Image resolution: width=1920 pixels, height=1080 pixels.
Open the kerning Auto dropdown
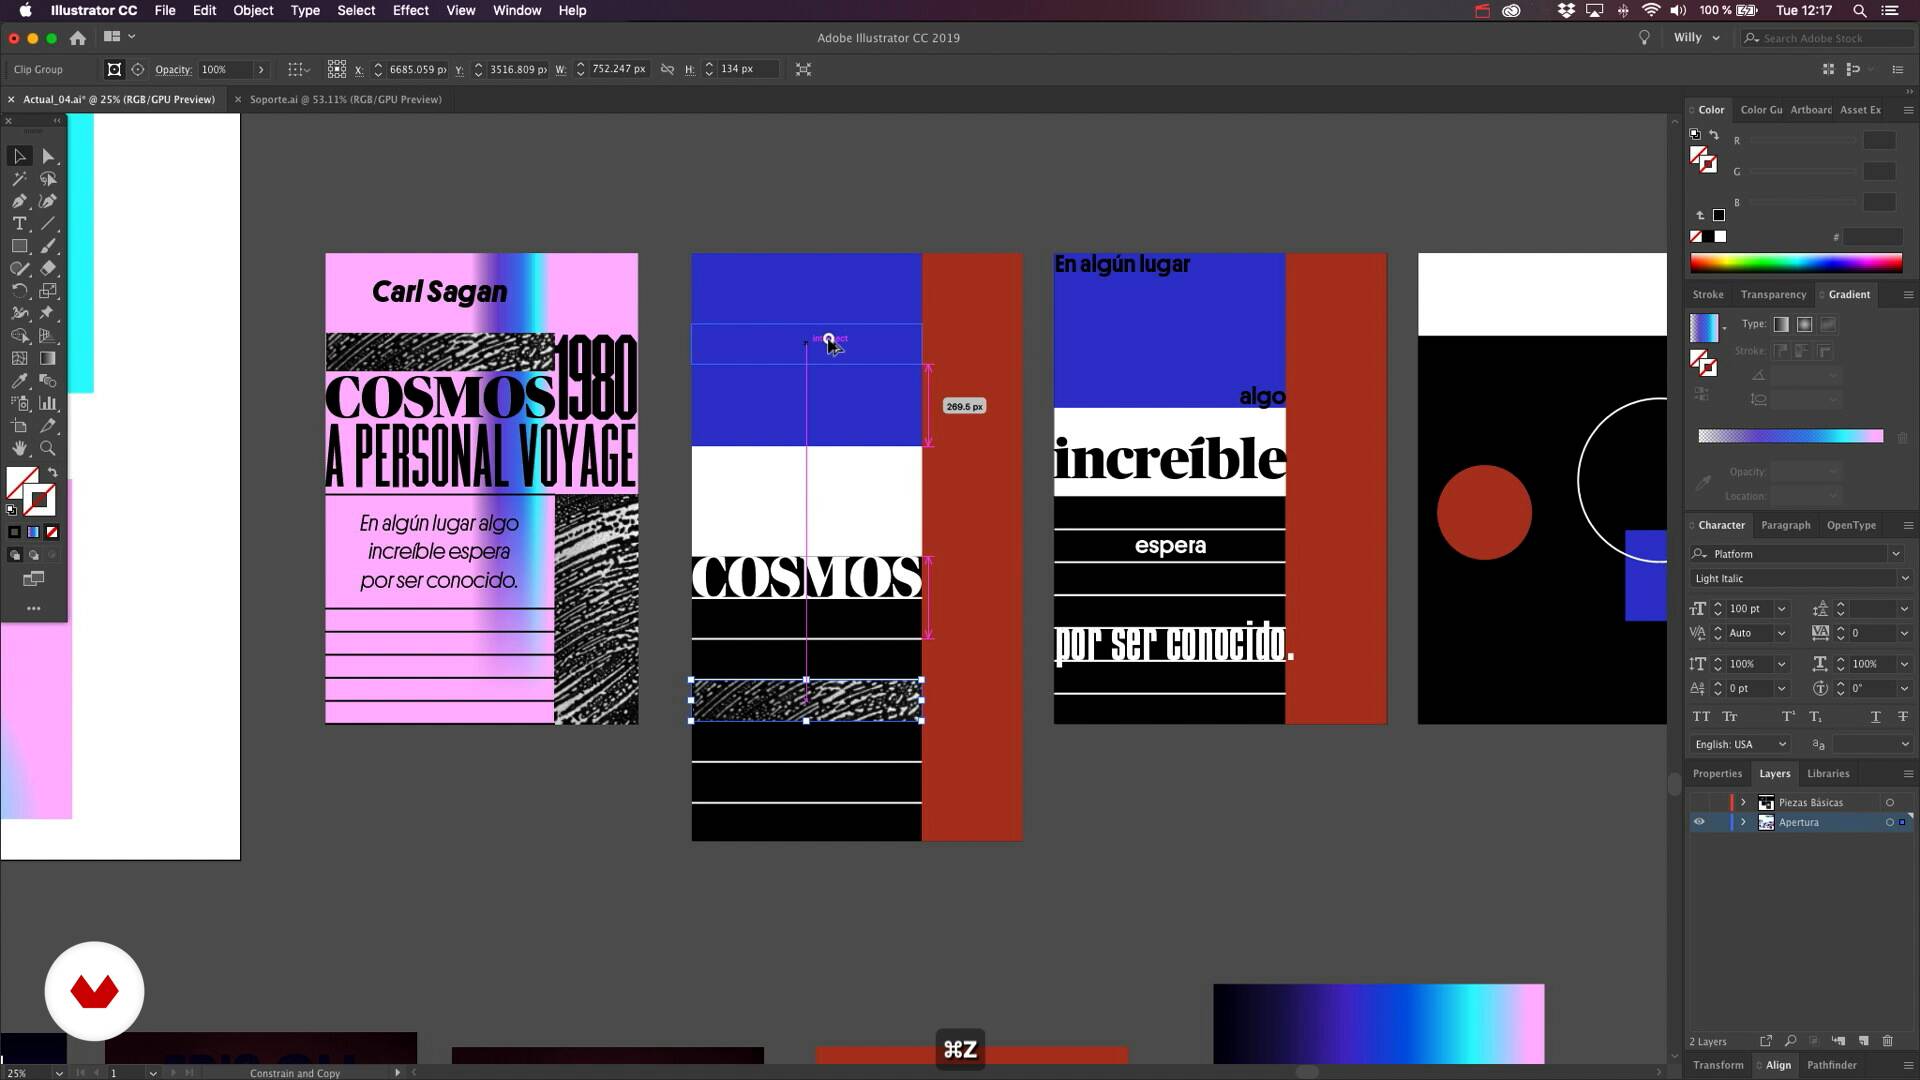(x=1781, y=633)
